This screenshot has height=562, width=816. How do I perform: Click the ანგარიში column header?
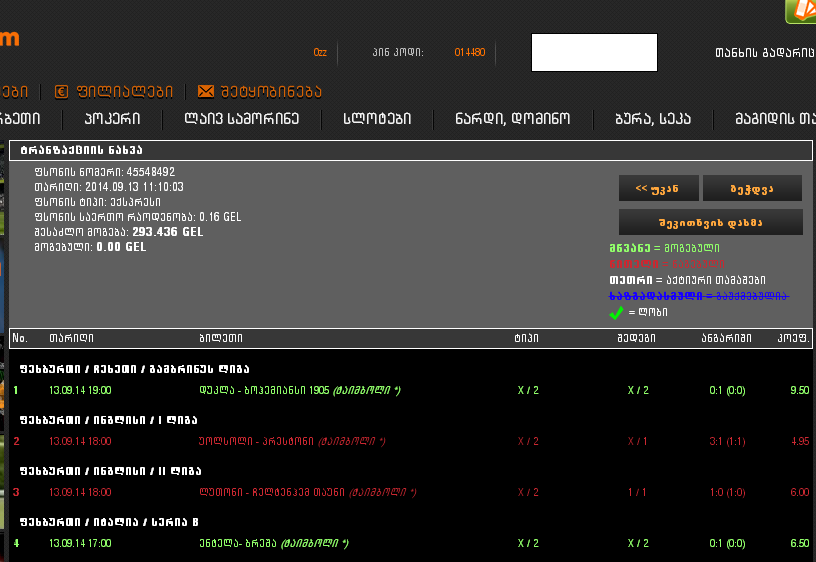coord(726,338)
